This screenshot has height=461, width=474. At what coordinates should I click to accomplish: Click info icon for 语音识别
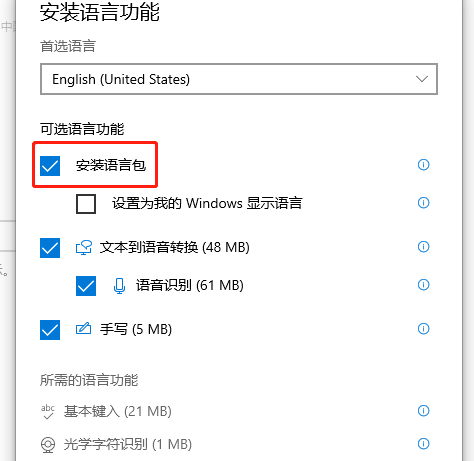424,285
